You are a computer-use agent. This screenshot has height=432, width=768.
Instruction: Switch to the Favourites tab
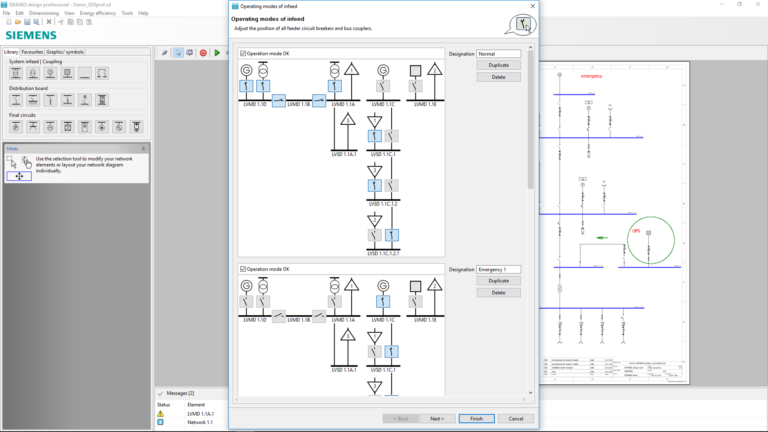32,52
